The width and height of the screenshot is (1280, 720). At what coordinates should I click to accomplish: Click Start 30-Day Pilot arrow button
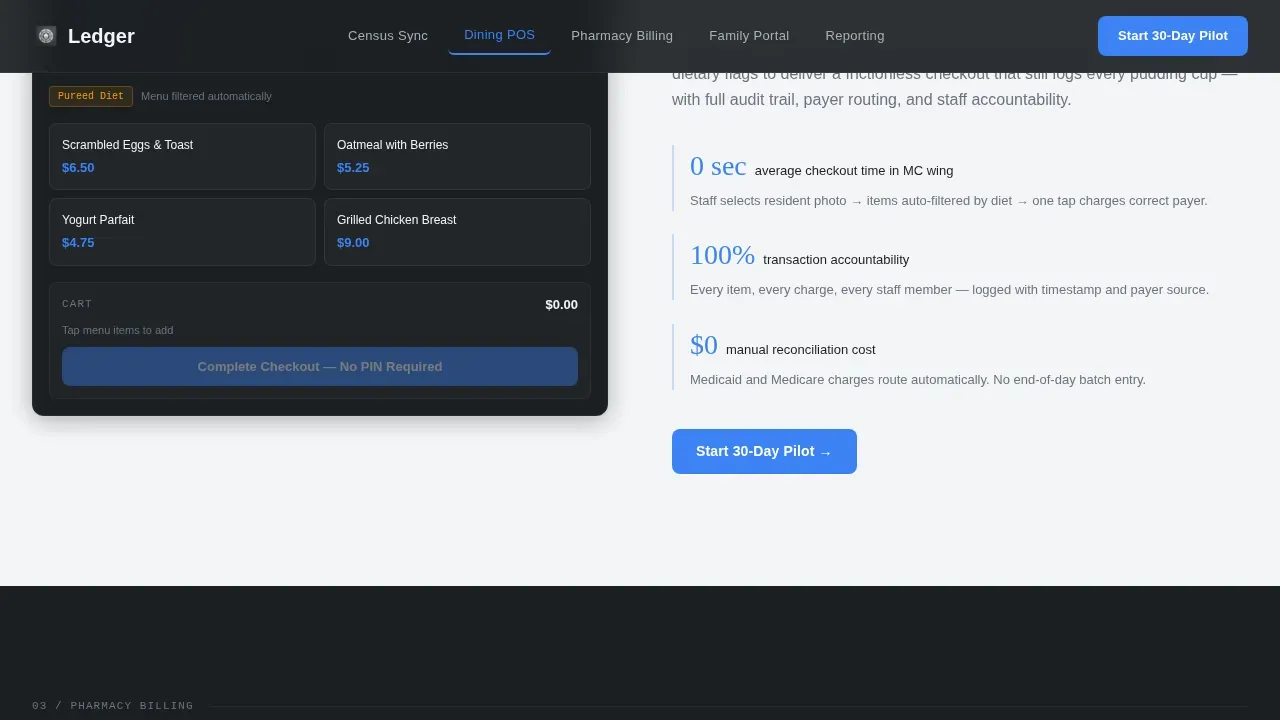point(764,451)
